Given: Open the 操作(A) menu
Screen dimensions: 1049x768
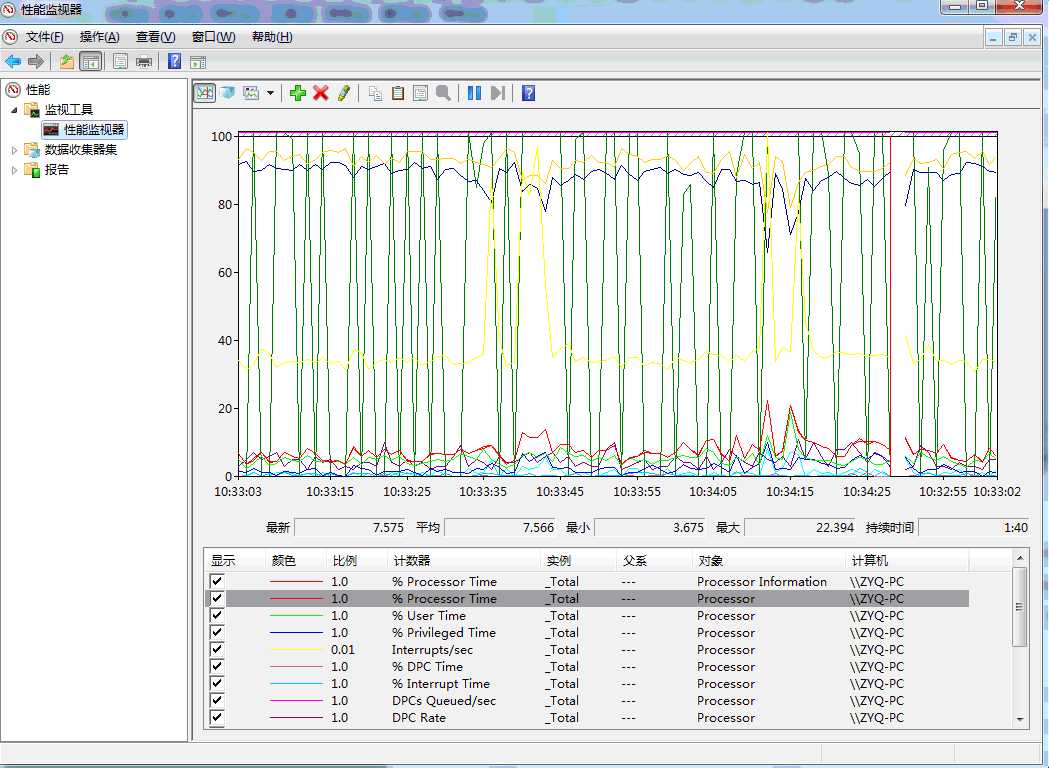Looking at the screenshot, I should [100, 37].
